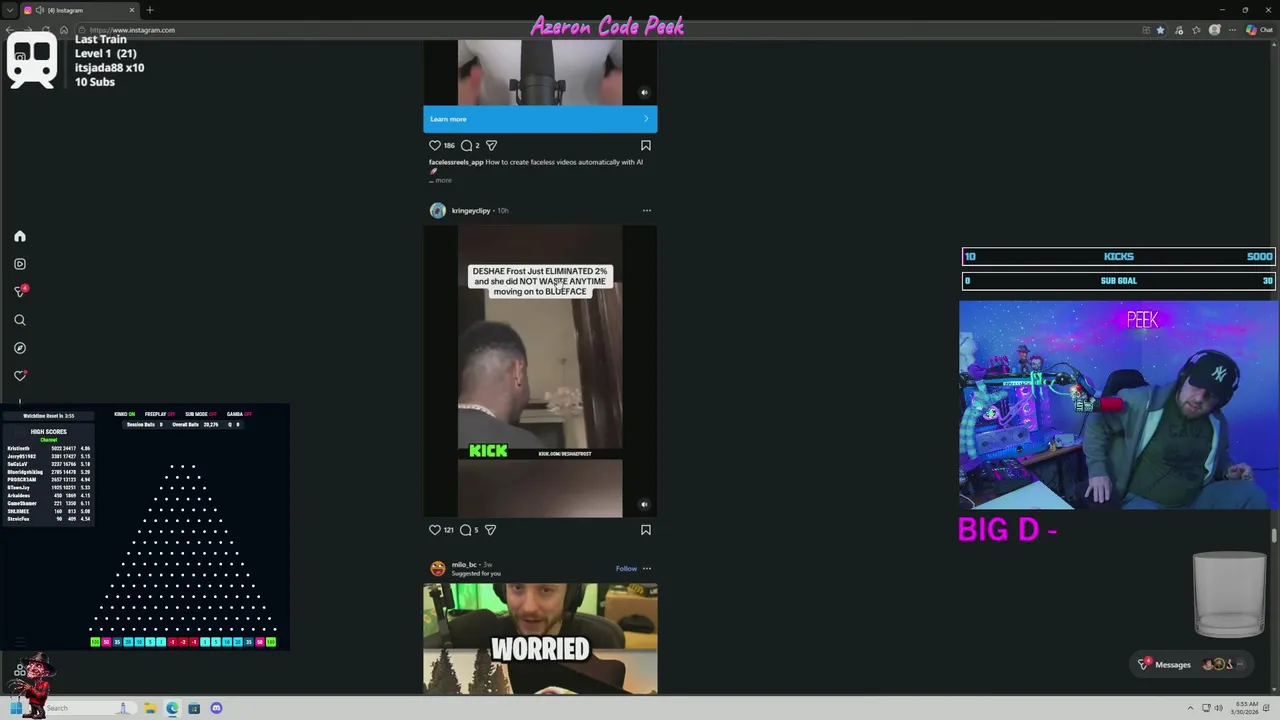The height and width of the screenshot is (720, 1280).
Task: Reload the Instagram page
Action: pyautogui.click(x=46, y=30)
